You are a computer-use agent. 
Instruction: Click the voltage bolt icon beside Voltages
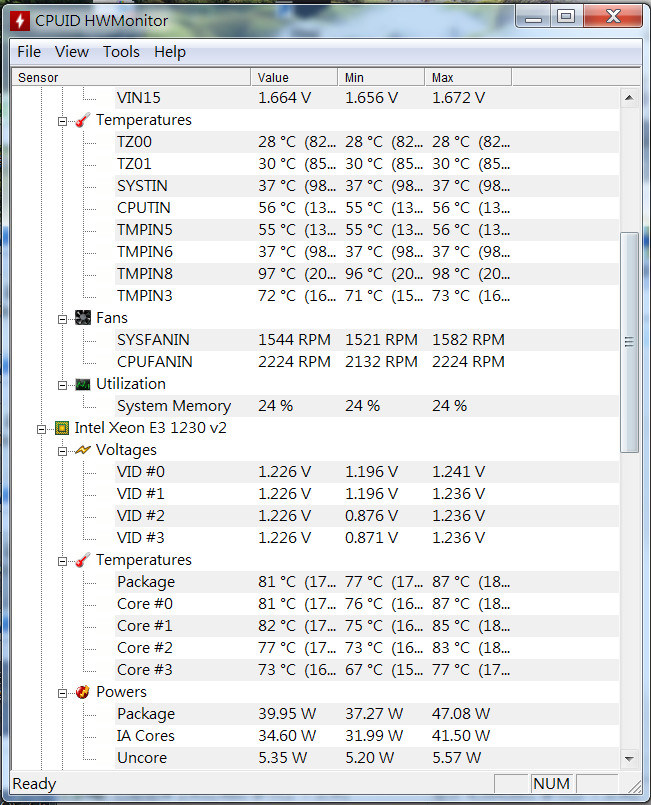pyautogui.click(x=83, y=450)
